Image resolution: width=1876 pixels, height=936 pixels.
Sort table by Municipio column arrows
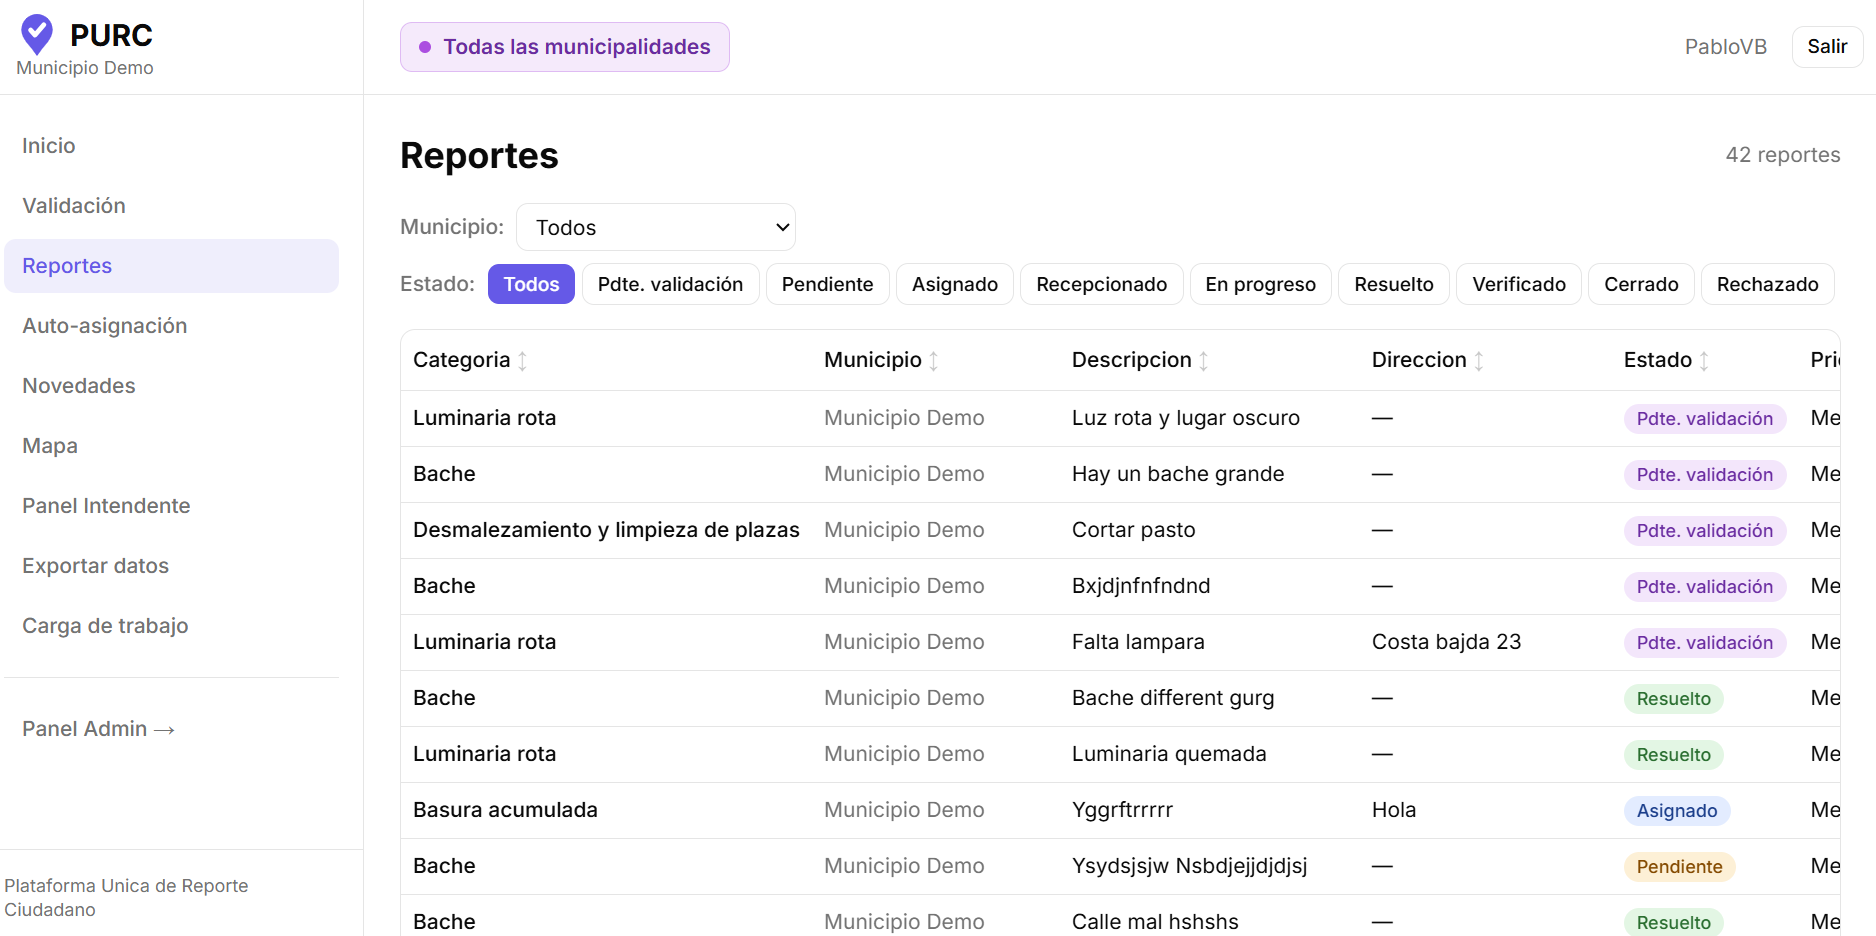[933, 361]
